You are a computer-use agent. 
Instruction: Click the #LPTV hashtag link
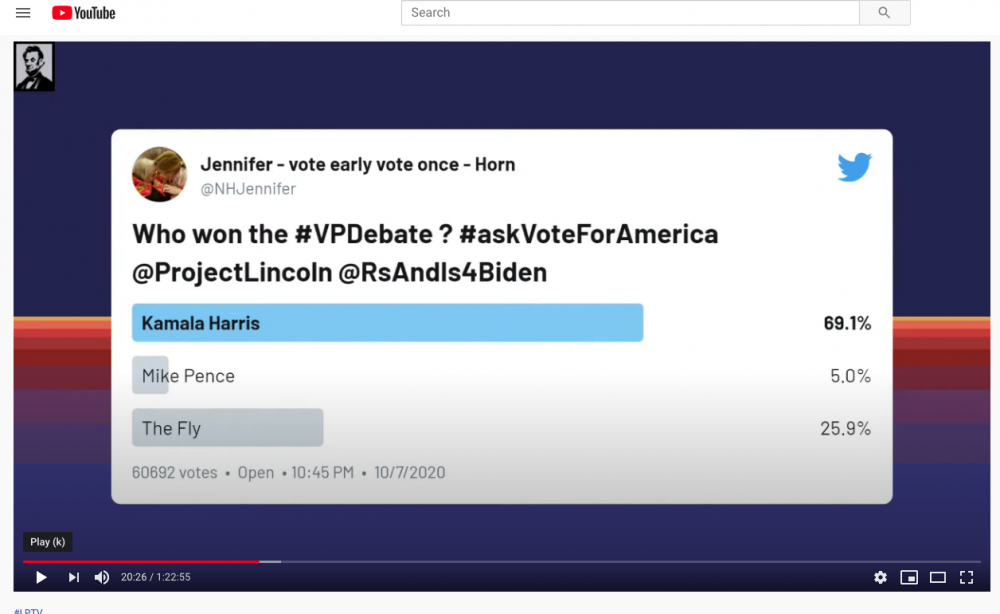28,610
